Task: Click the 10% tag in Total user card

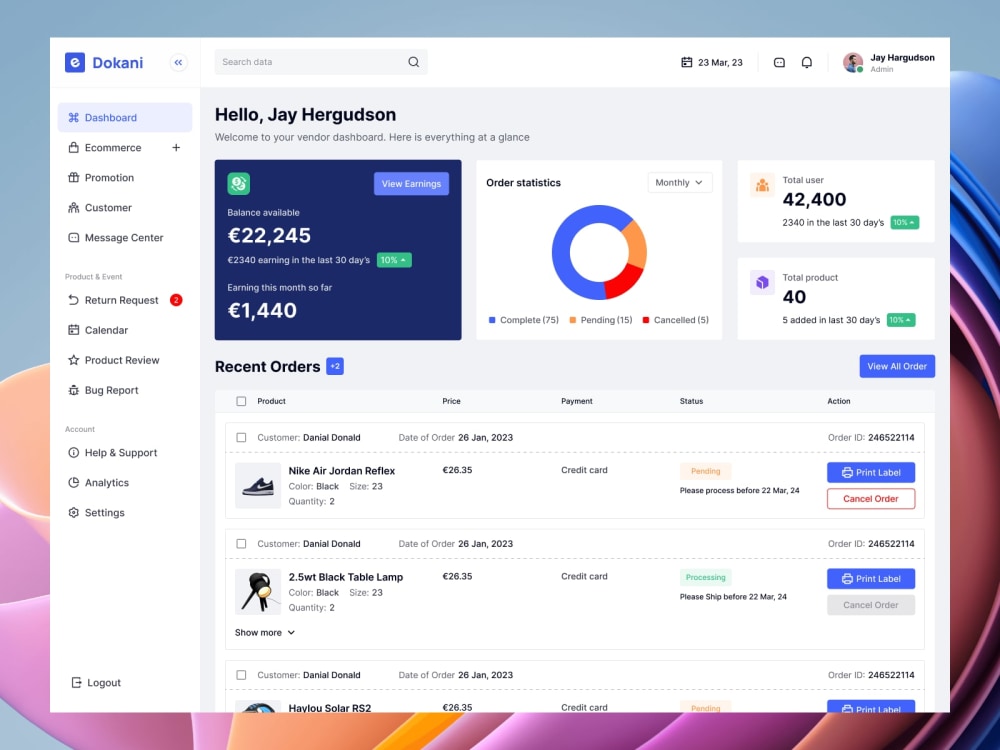Action: point(904,223)
